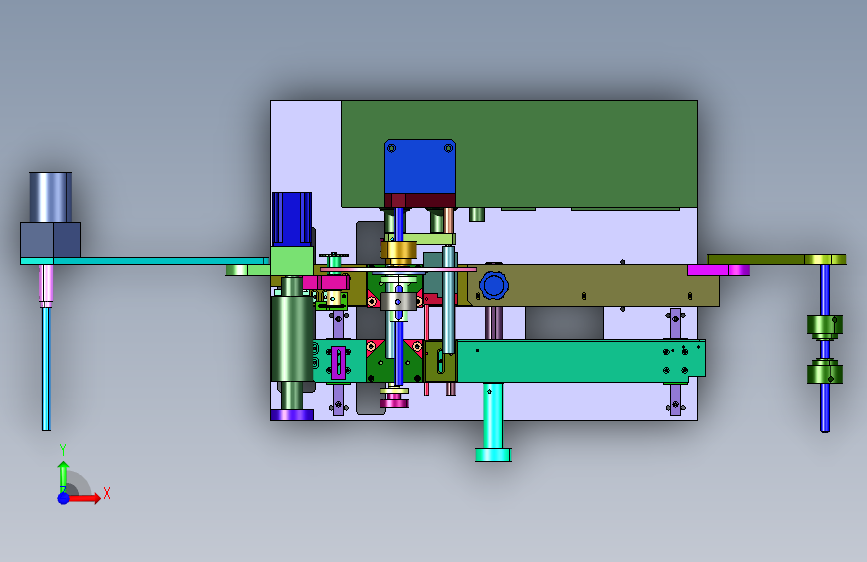Image resolution: width=867 pixels, height=562 pixels.
Task: Select the purple foot at bottom-left of base
Action: coord(292,415)
